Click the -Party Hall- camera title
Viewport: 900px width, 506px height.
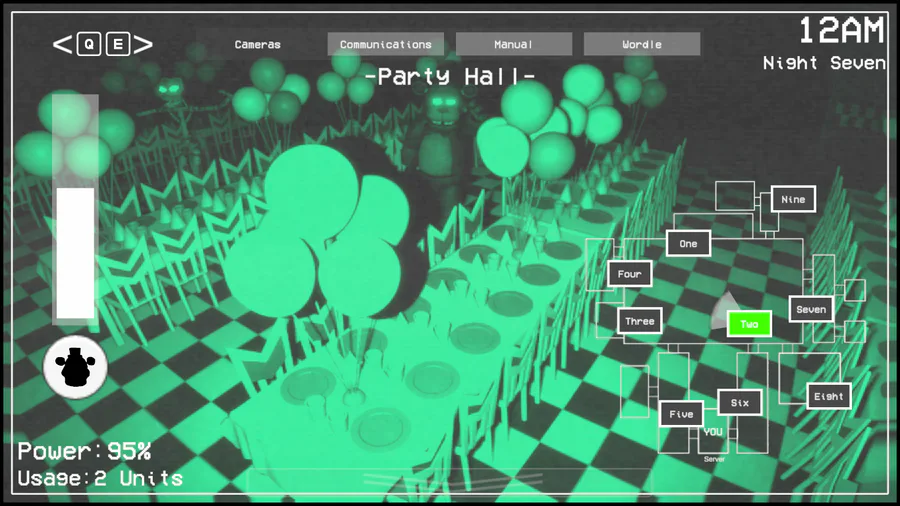pyautogui.click(x=450, y=76)
